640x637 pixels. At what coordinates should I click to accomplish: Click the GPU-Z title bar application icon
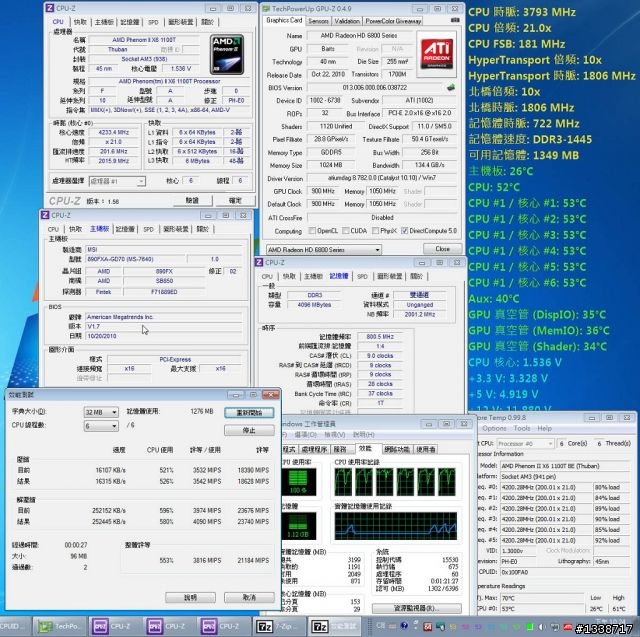click(266, 8)
